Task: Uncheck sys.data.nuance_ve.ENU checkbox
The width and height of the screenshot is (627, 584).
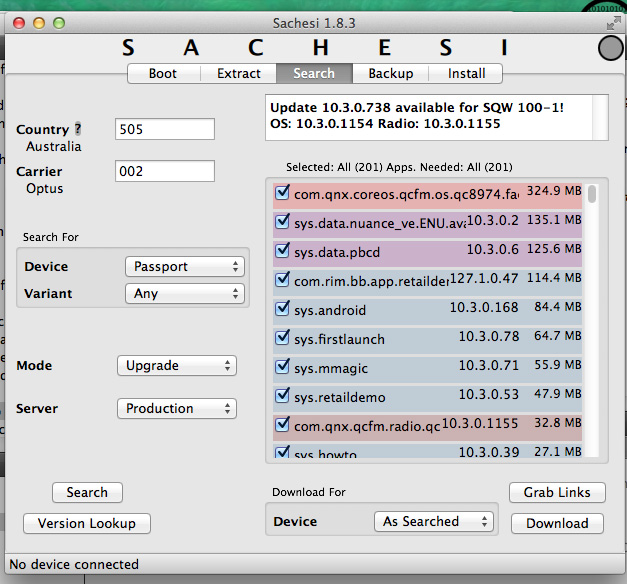Action: point(282,221)
